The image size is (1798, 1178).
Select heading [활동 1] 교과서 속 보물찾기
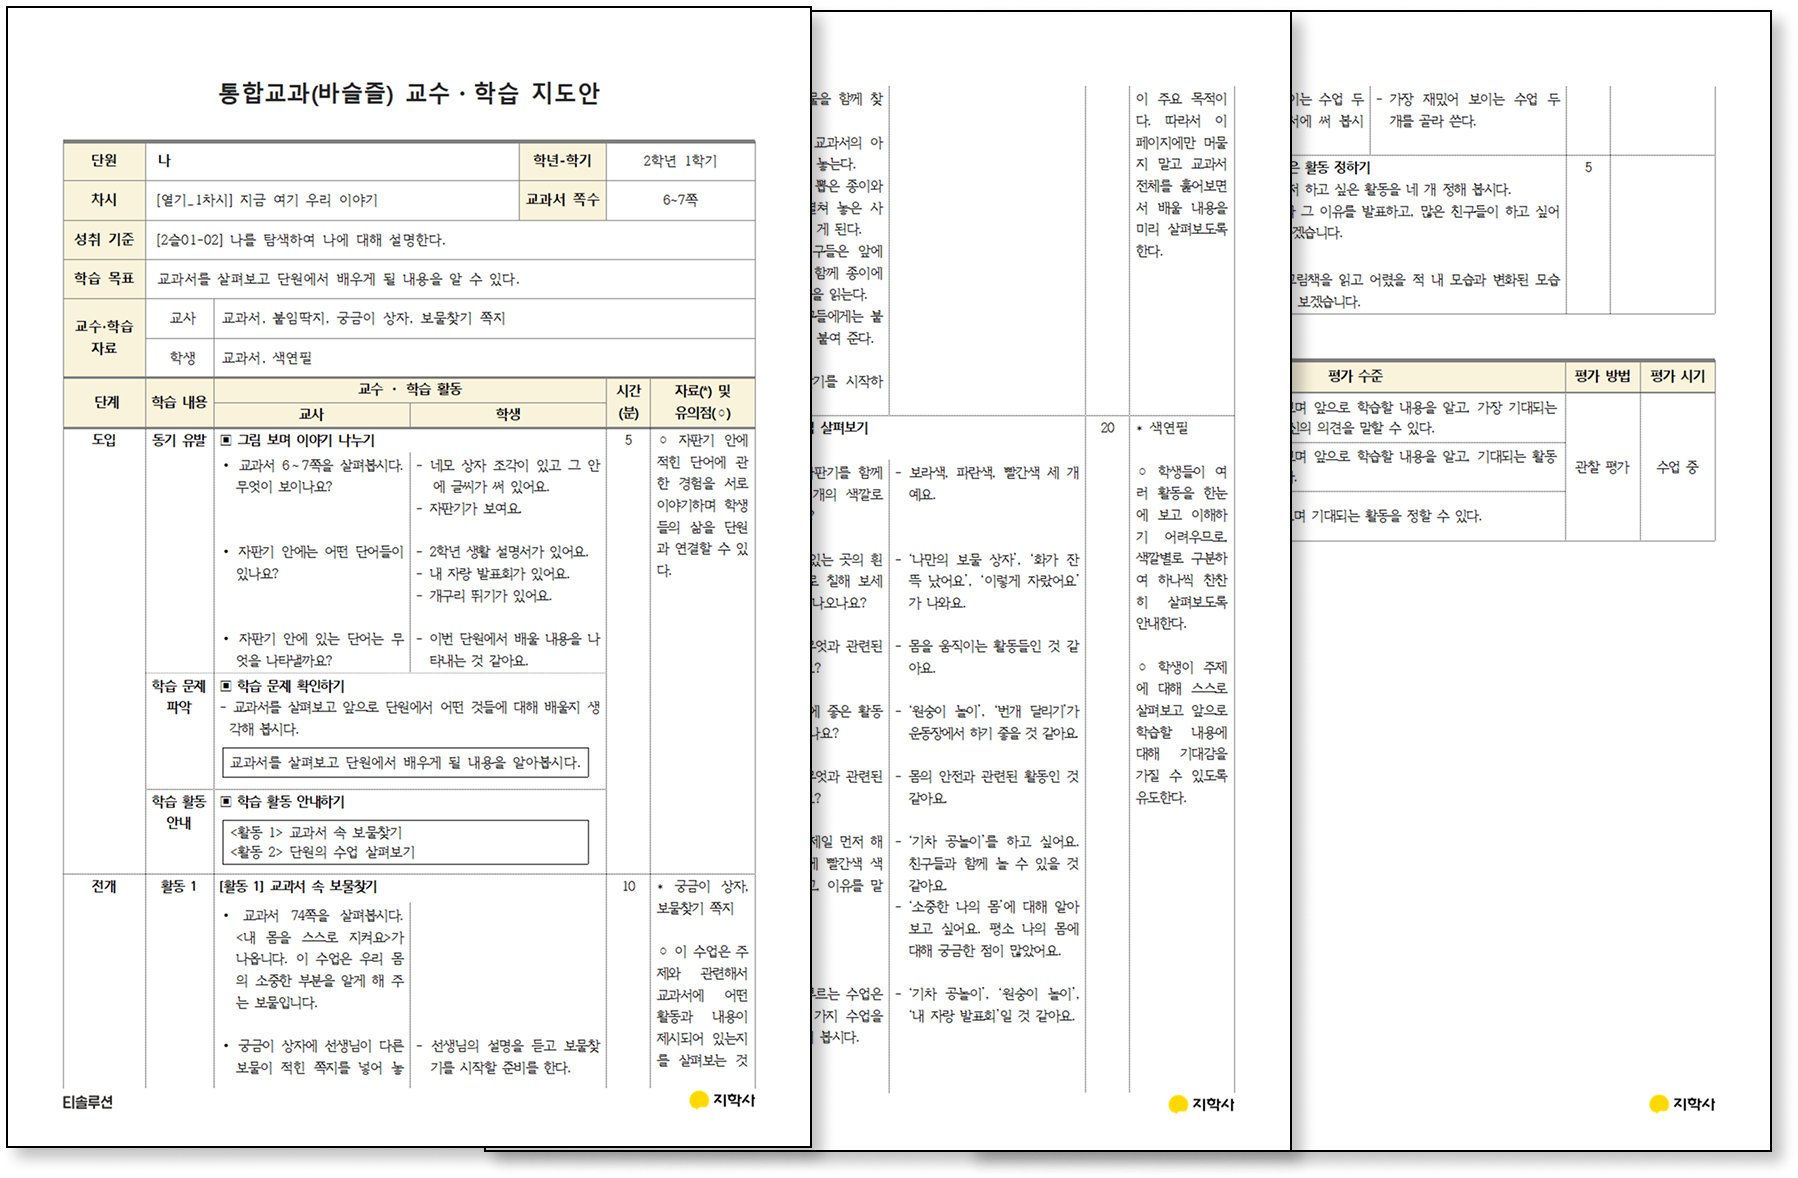tap(298, 886)
